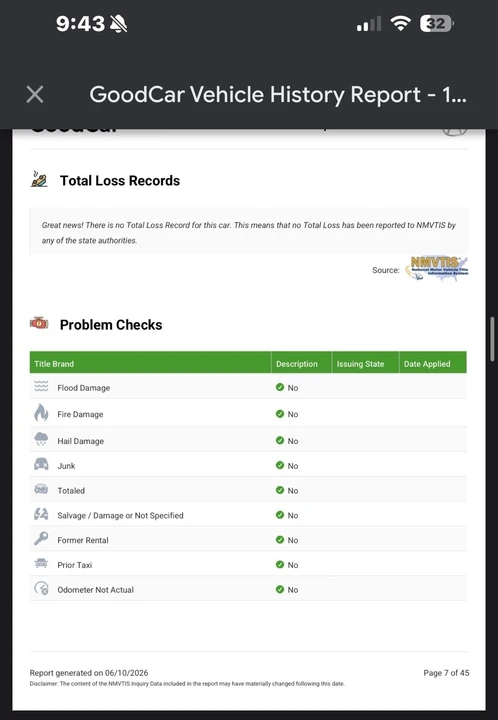Select the Flood Damage waves icon

pos(41,387)
